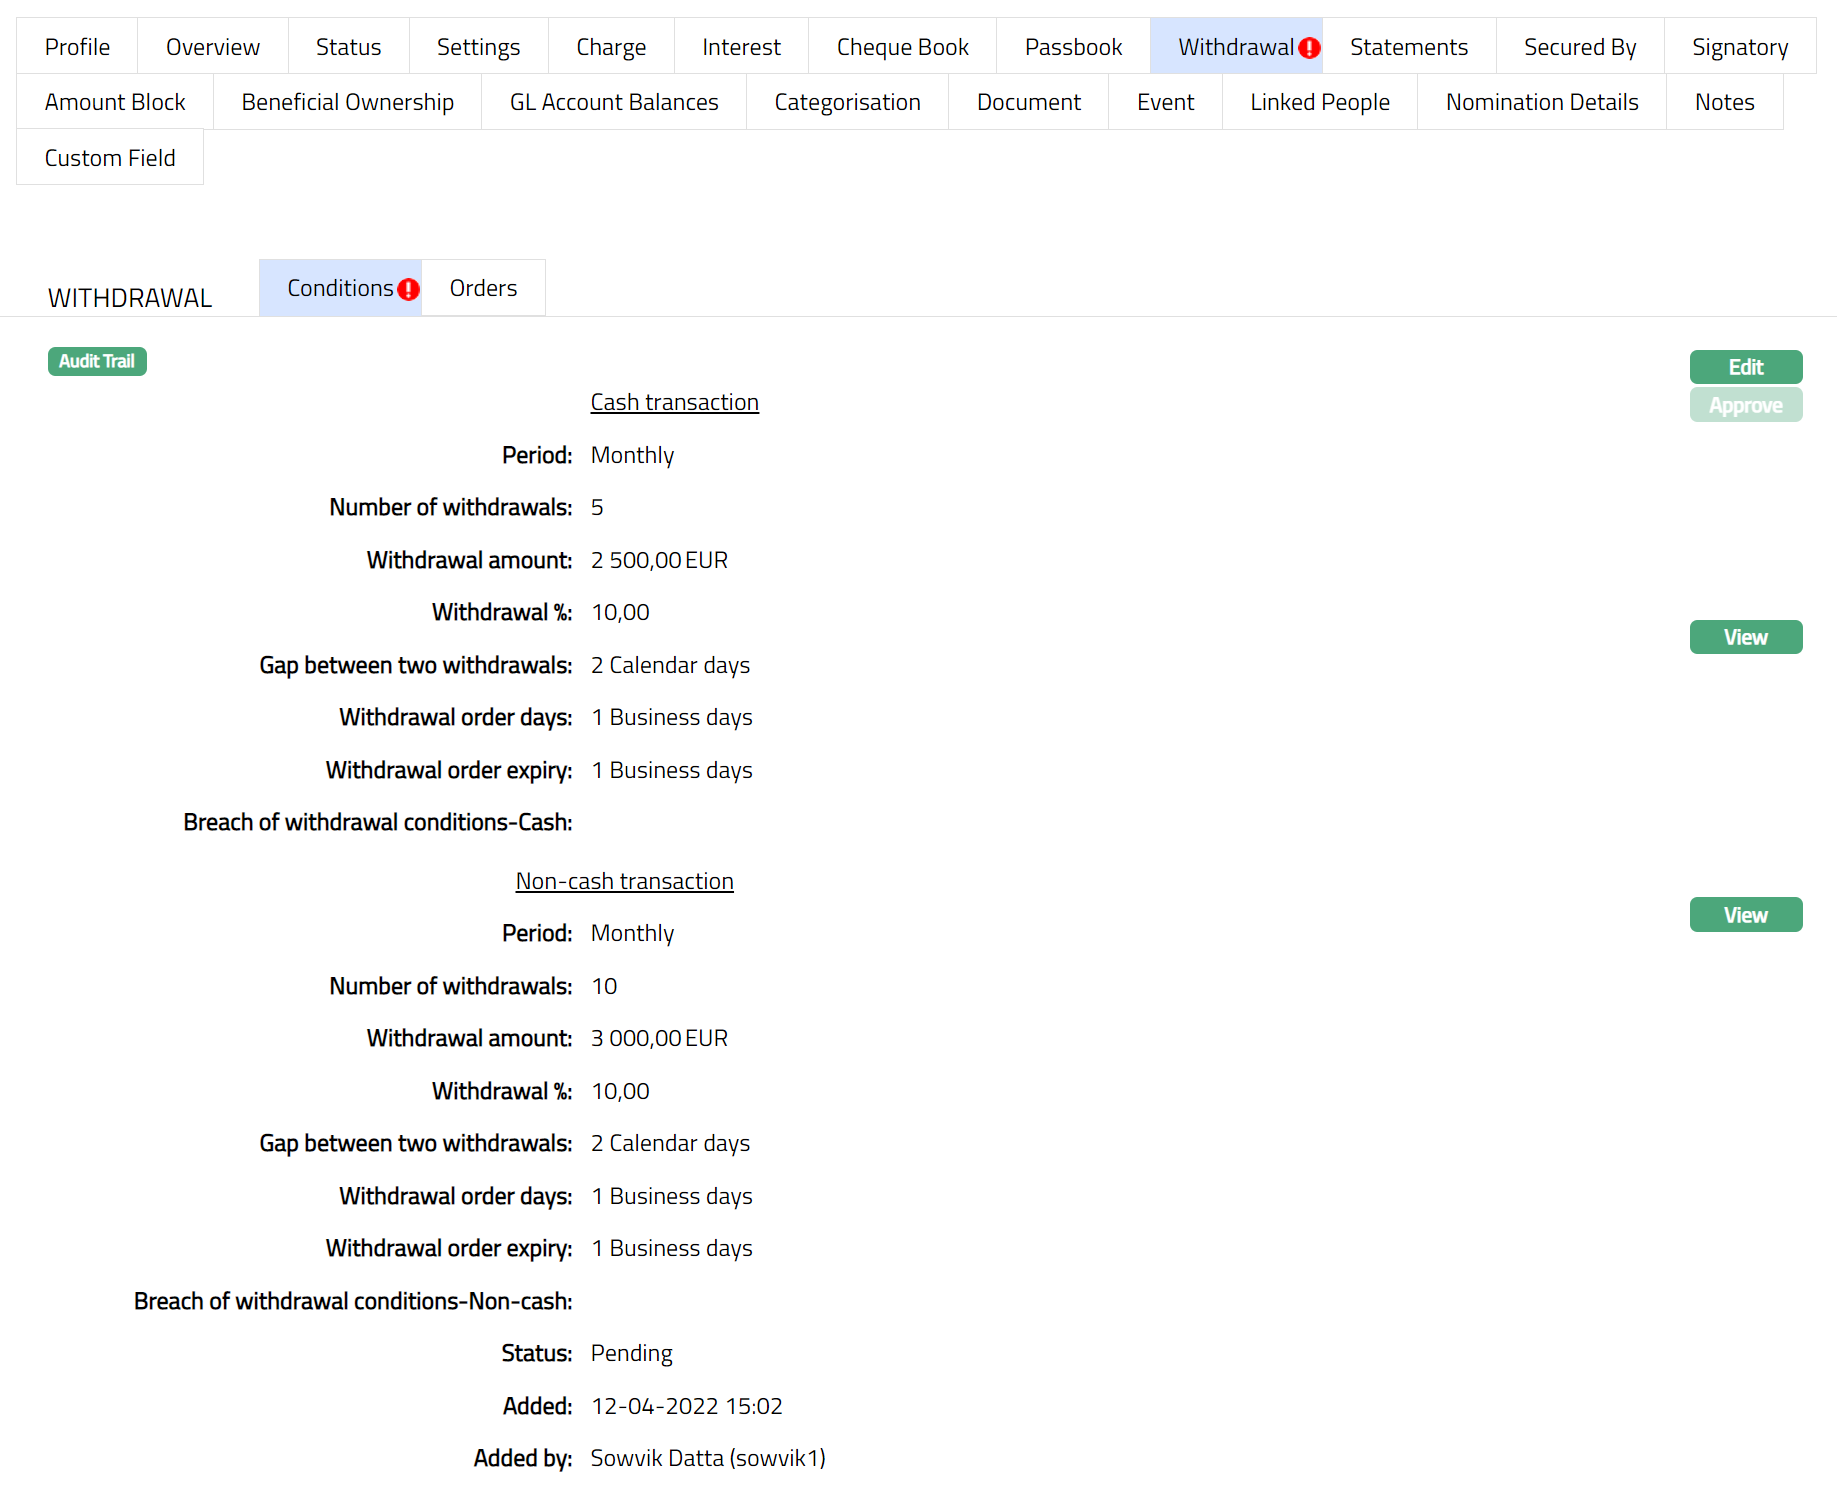Open the Custom Field tab

pyautogui.click(x=110, y=158)
